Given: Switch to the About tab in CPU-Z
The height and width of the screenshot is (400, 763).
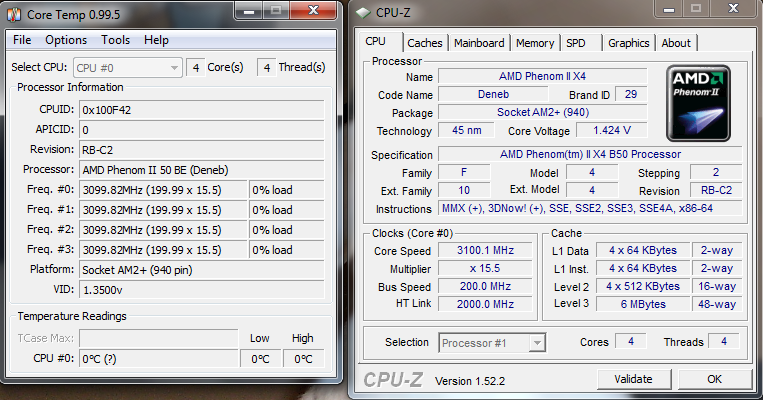Looking at the screenshot, I should [676, 43].
